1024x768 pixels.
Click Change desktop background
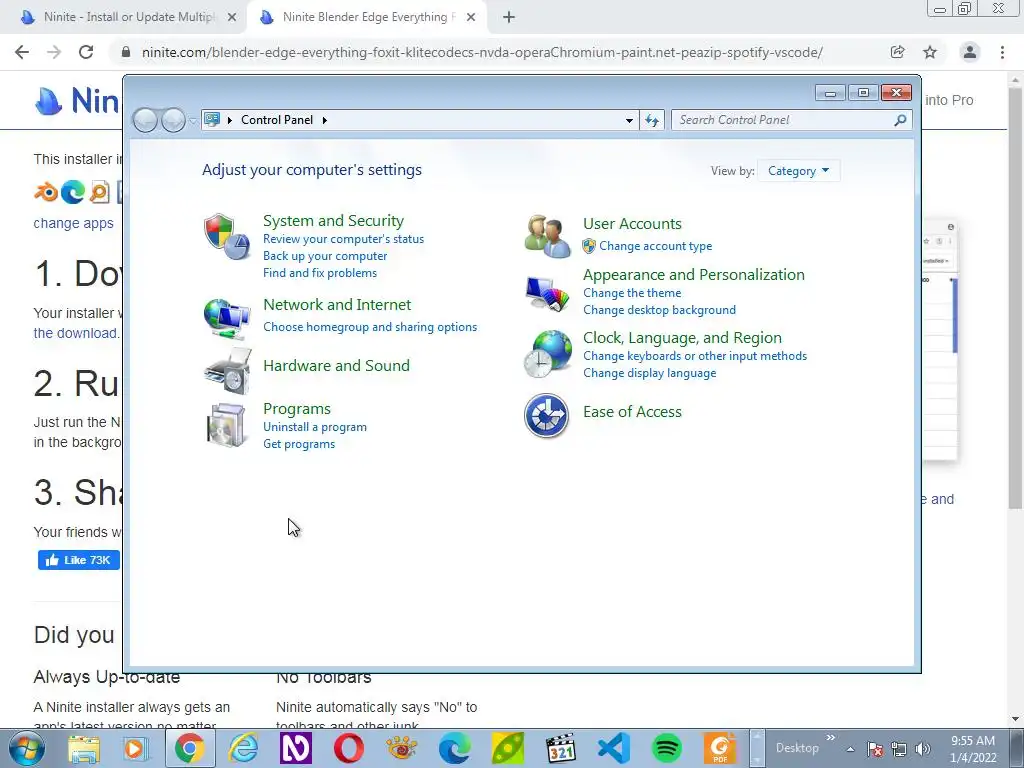[x=660, y=310]
